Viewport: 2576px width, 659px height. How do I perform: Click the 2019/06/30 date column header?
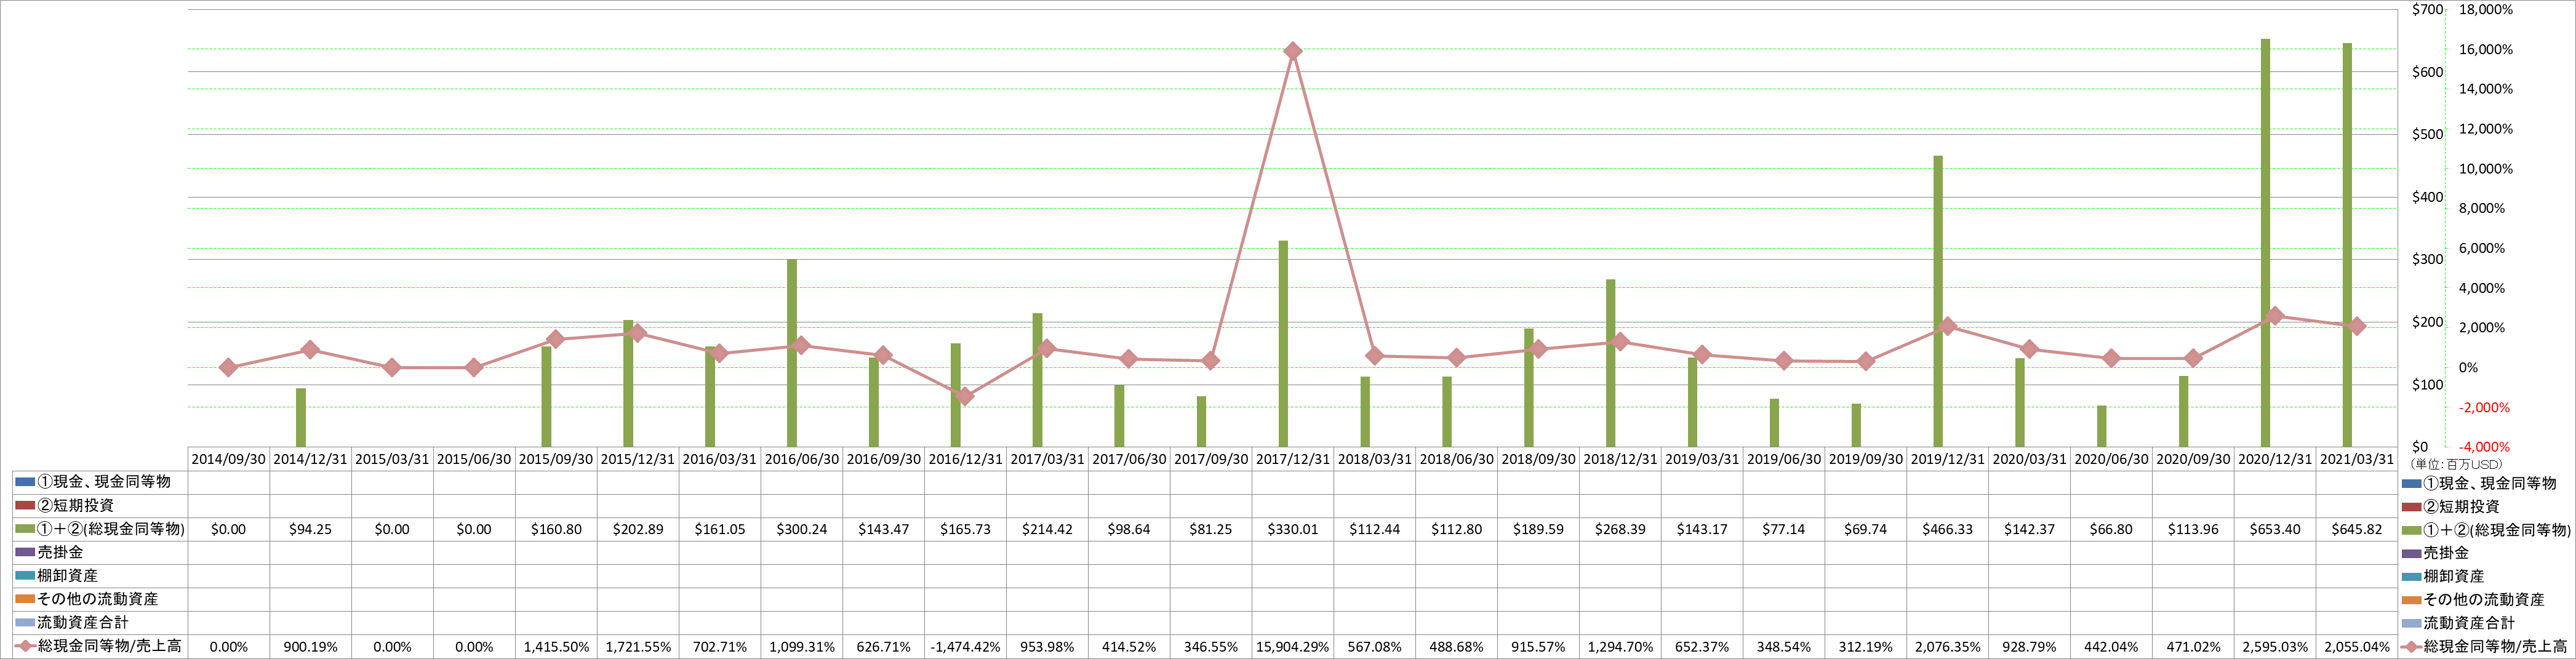1784,459
